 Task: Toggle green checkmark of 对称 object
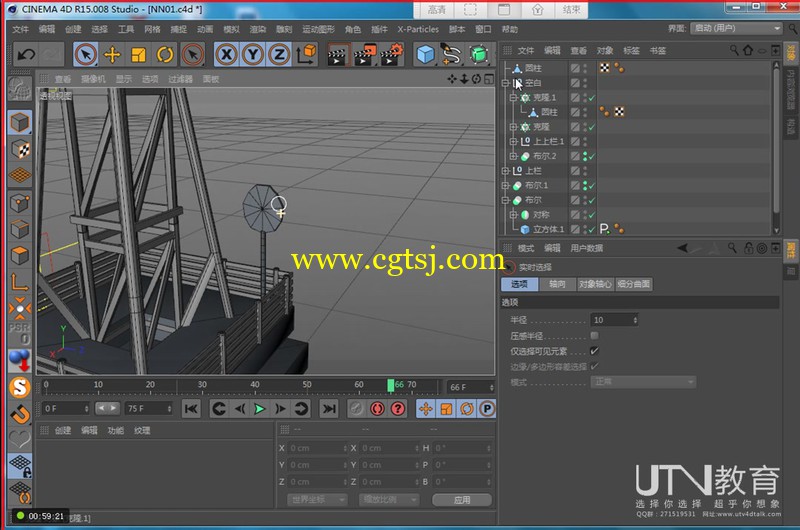(592, 215)
